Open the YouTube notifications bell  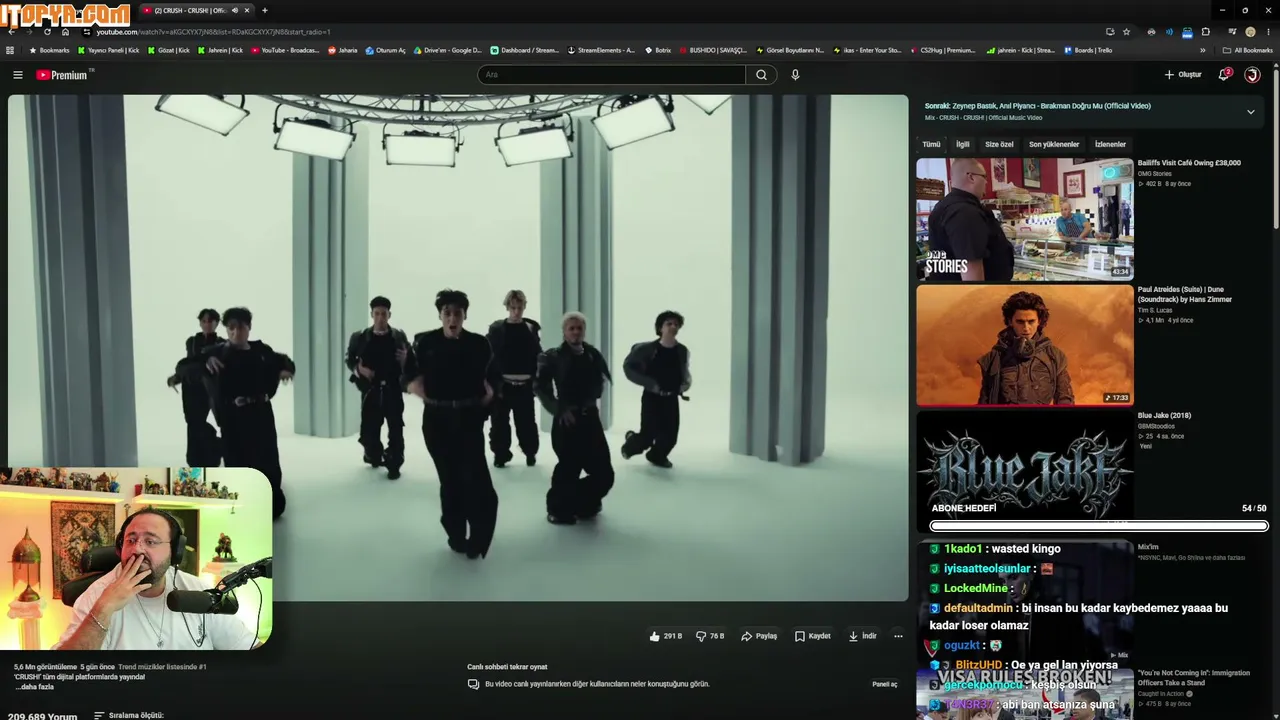click(1224, 75)
